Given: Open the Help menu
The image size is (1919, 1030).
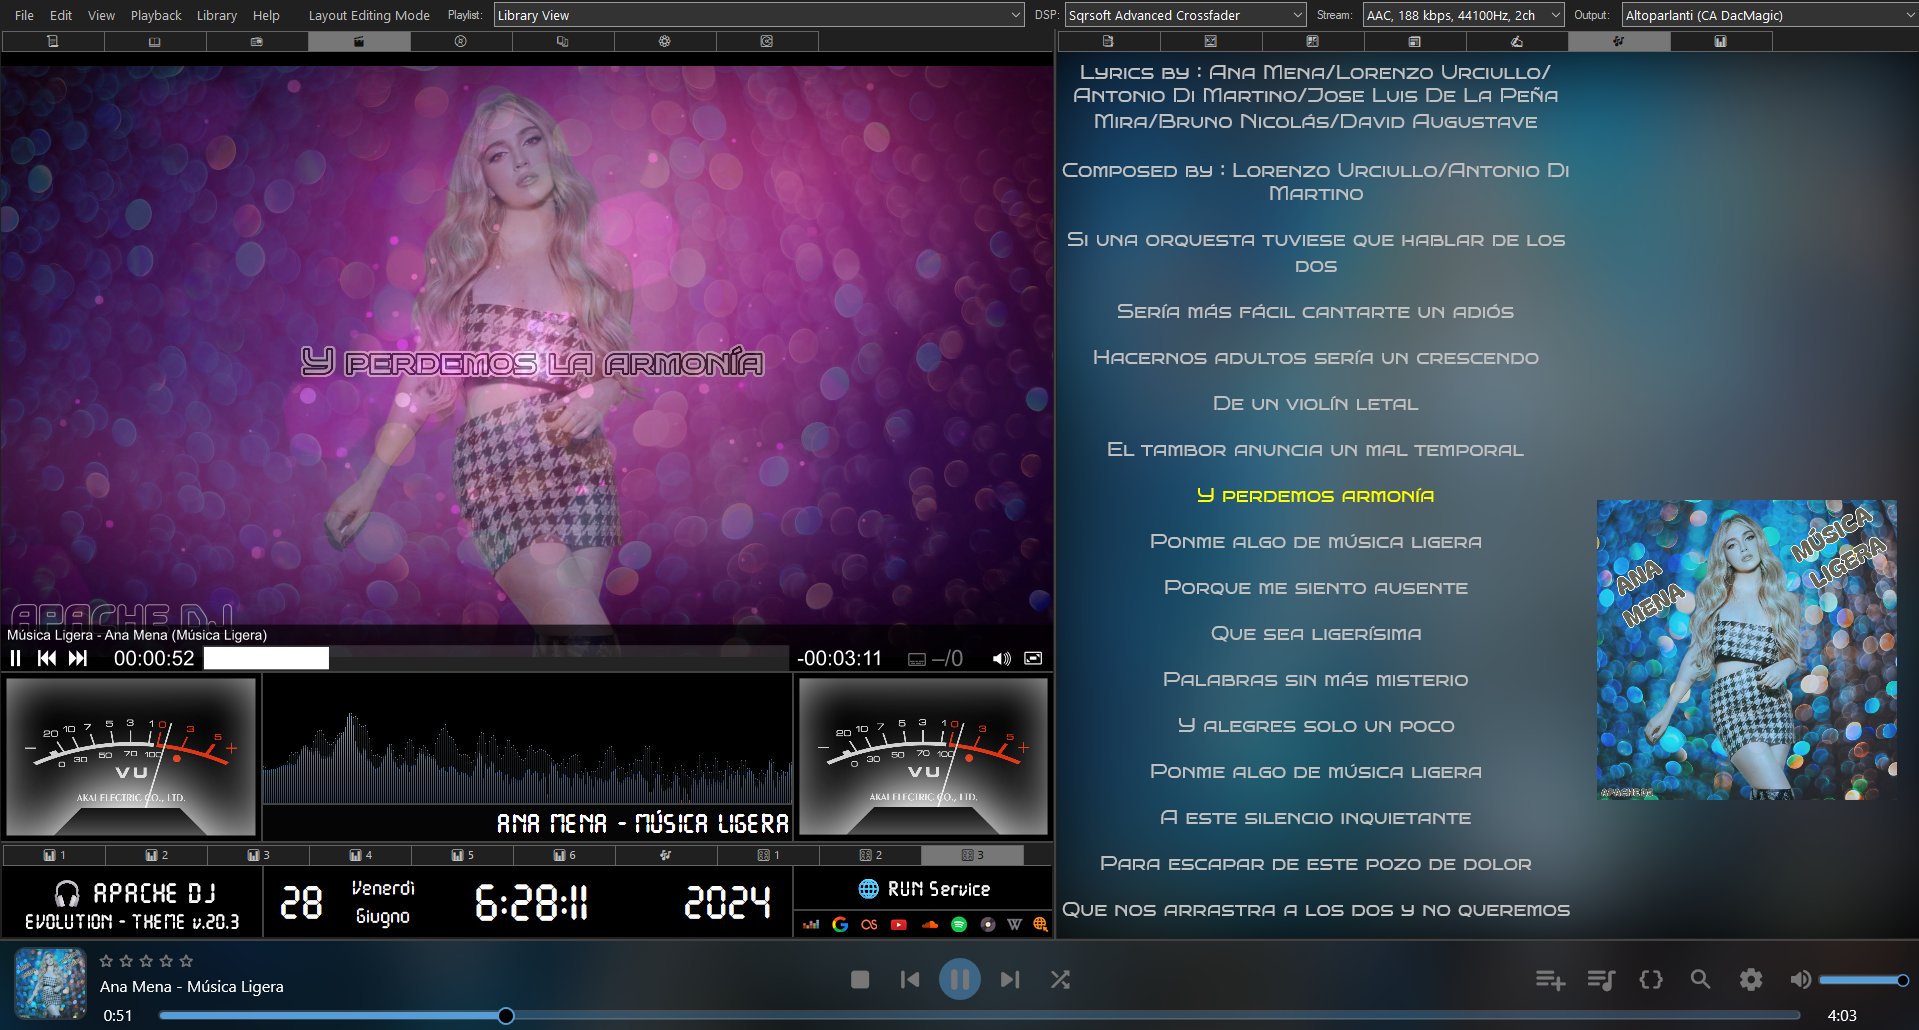Looking at the screenshot, I should 266,15.
